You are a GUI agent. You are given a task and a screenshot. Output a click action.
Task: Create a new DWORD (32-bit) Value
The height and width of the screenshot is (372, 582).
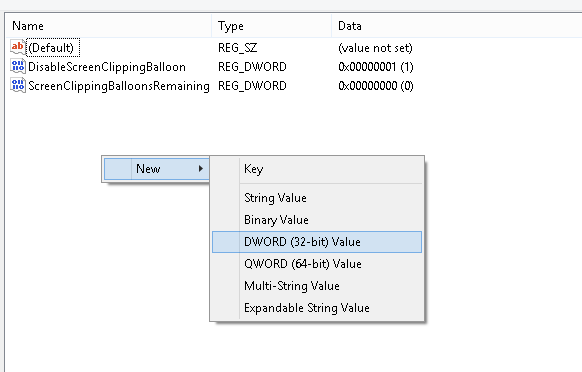[x=317, y=242]
